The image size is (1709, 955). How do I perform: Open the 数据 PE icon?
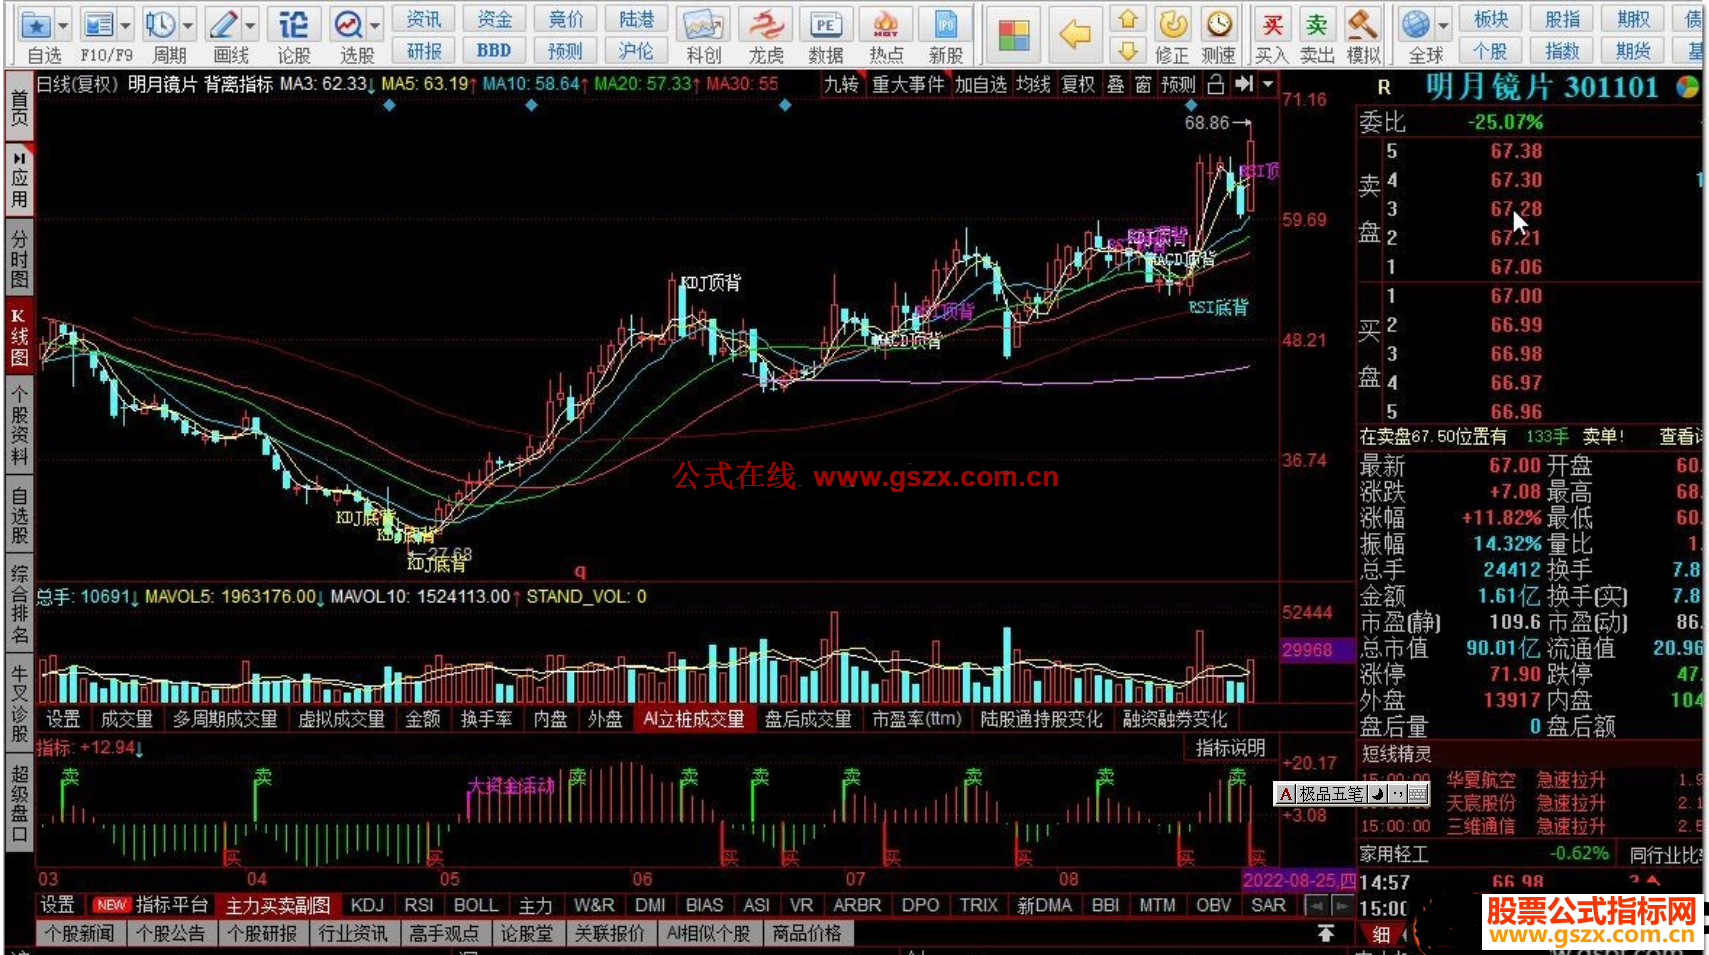[x=826, y=25]
